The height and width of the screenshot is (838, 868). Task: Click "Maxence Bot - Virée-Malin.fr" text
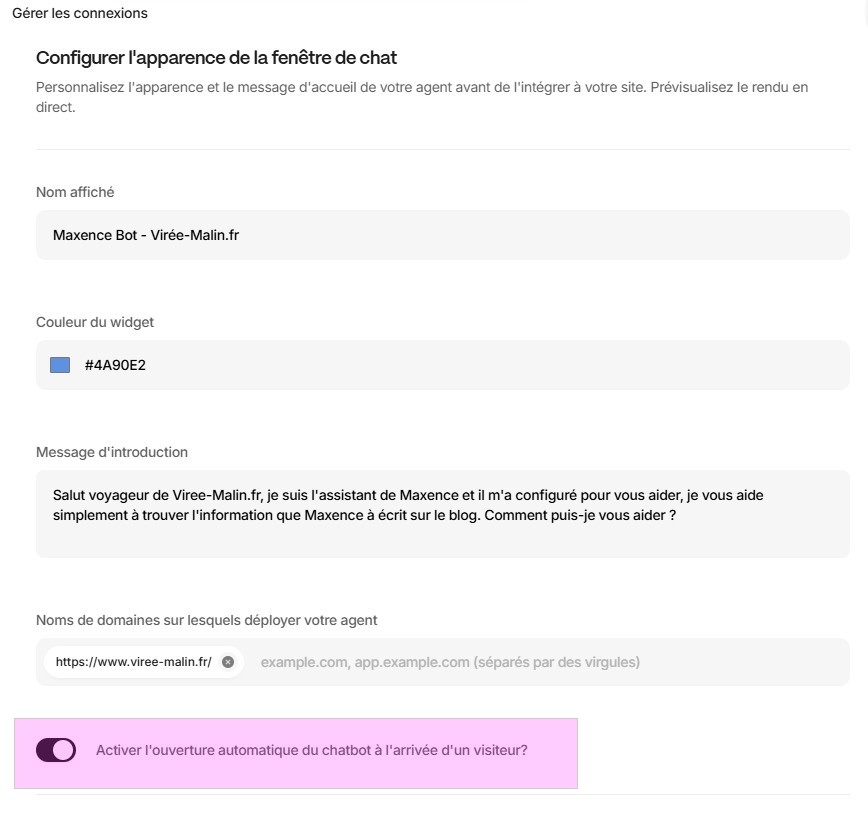pyautogui.click(x=146, y=236)
